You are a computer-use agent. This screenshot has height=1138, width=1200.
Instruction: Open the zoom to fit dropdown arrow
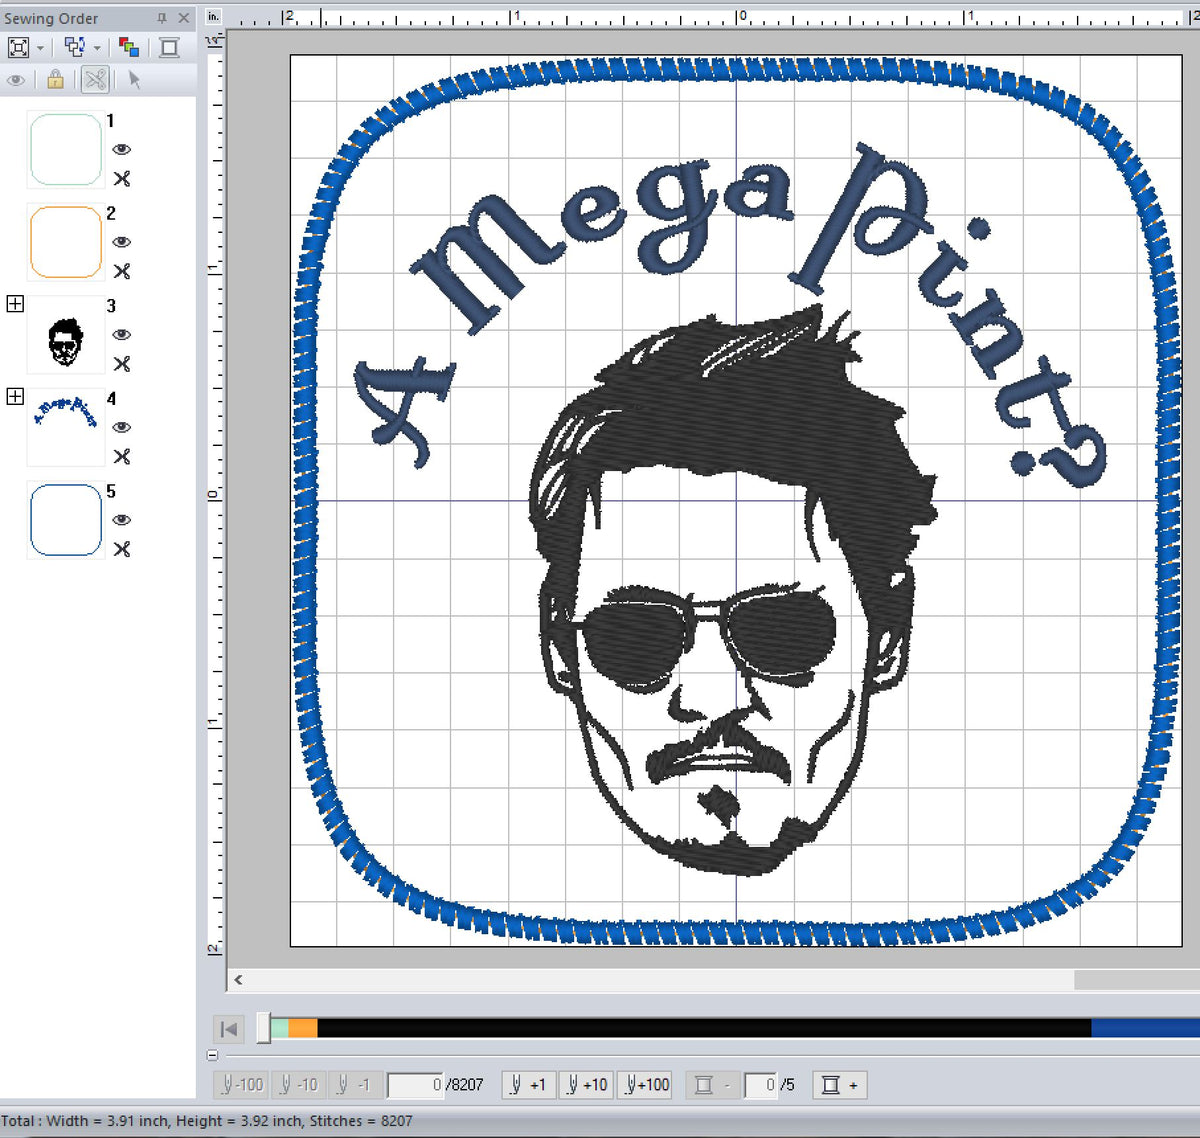[x=40, y=48]
